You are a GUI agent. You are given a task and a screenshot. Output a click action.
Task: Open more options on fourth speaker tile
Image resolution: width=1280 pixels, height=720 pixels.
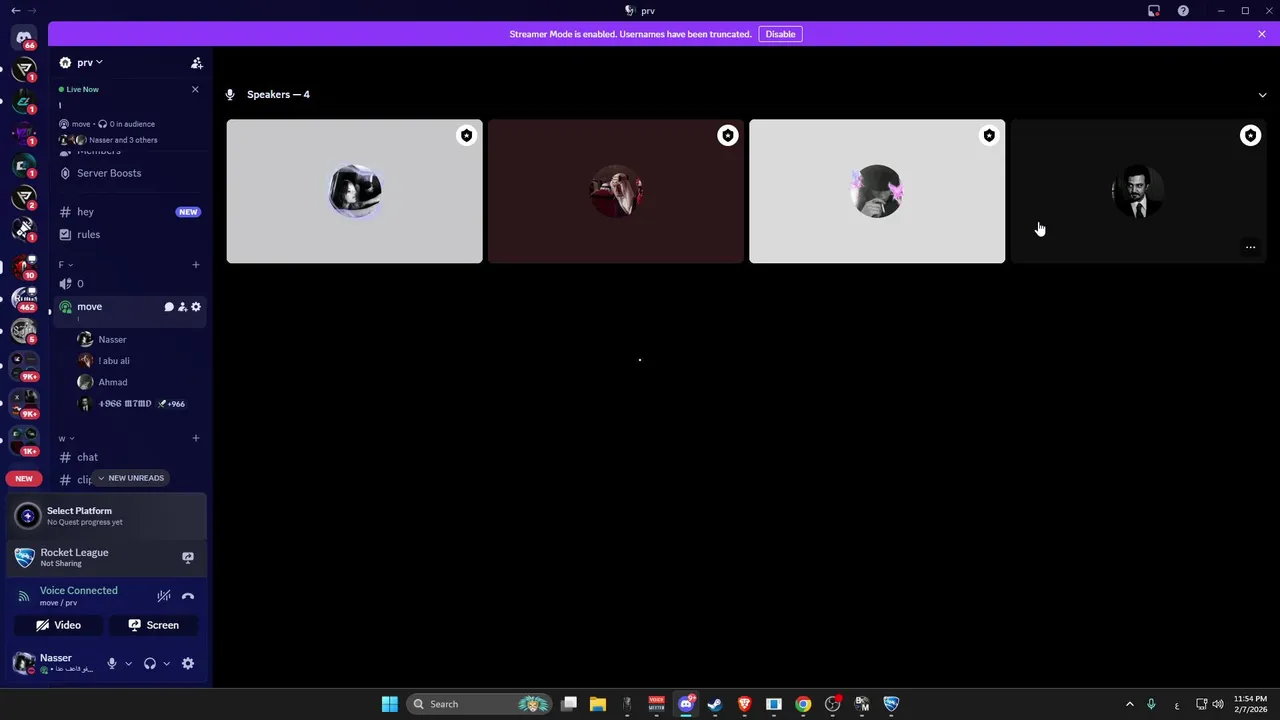(x=1250, y=247)
